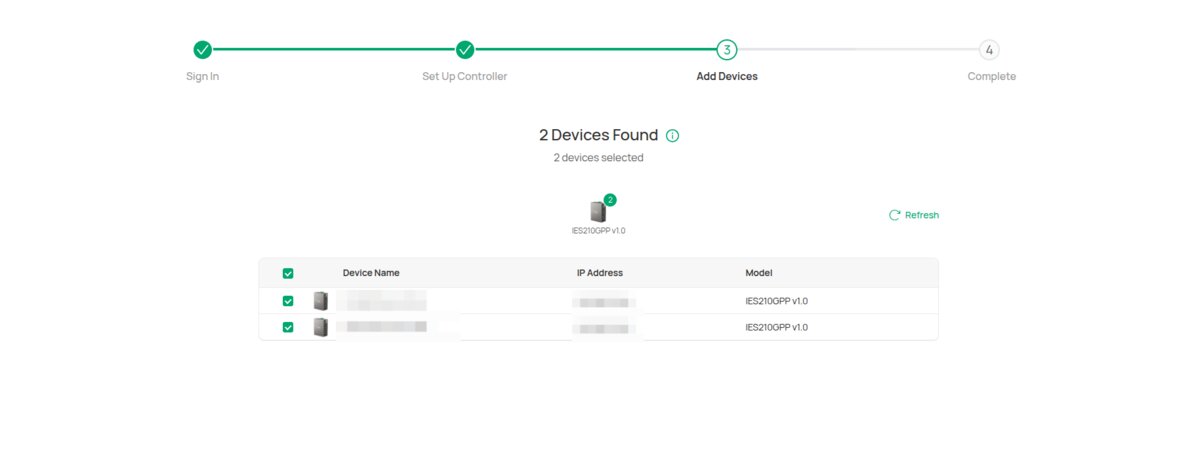
Task: Click the Refresh link text
Action: (x=922, y=215)
